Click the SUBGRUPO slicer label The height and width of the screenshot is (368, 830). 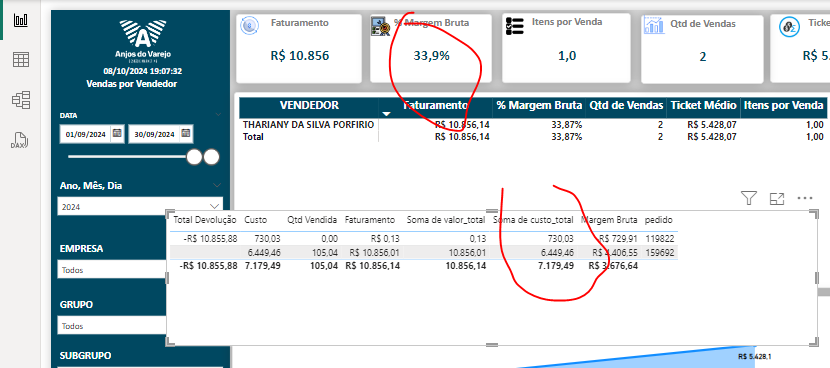(86, 356)
